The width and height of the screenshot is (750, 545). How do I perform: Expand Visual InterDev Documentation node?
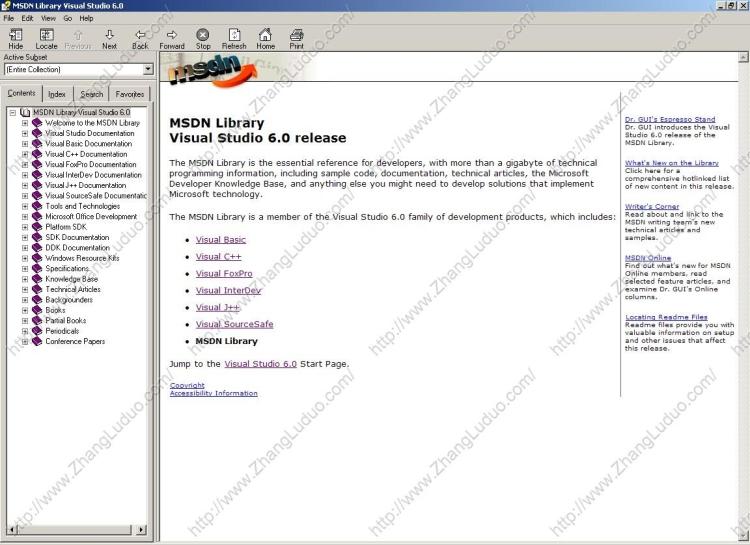pyautogui.click(x=25, y=175)
